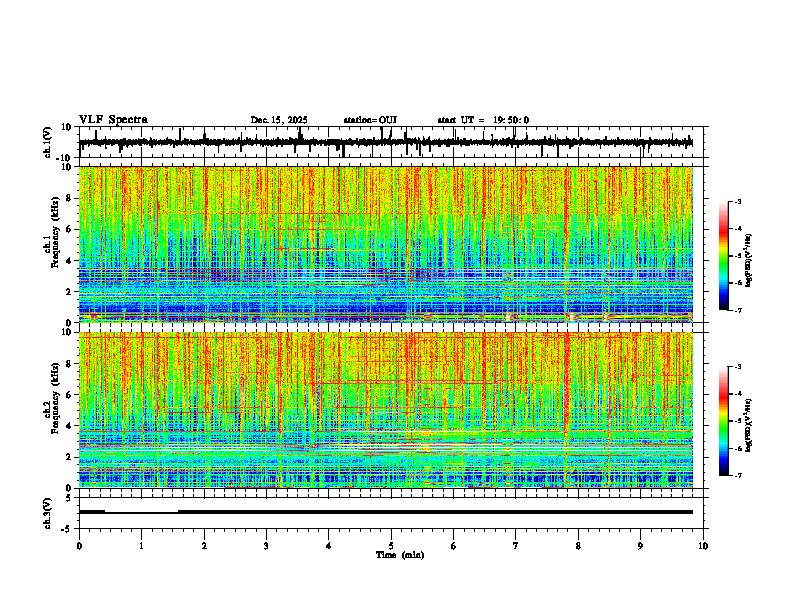Screen dimensions: 792x612
Task: Click inside the ch.1 spectrogram panel
Action: 386,244
